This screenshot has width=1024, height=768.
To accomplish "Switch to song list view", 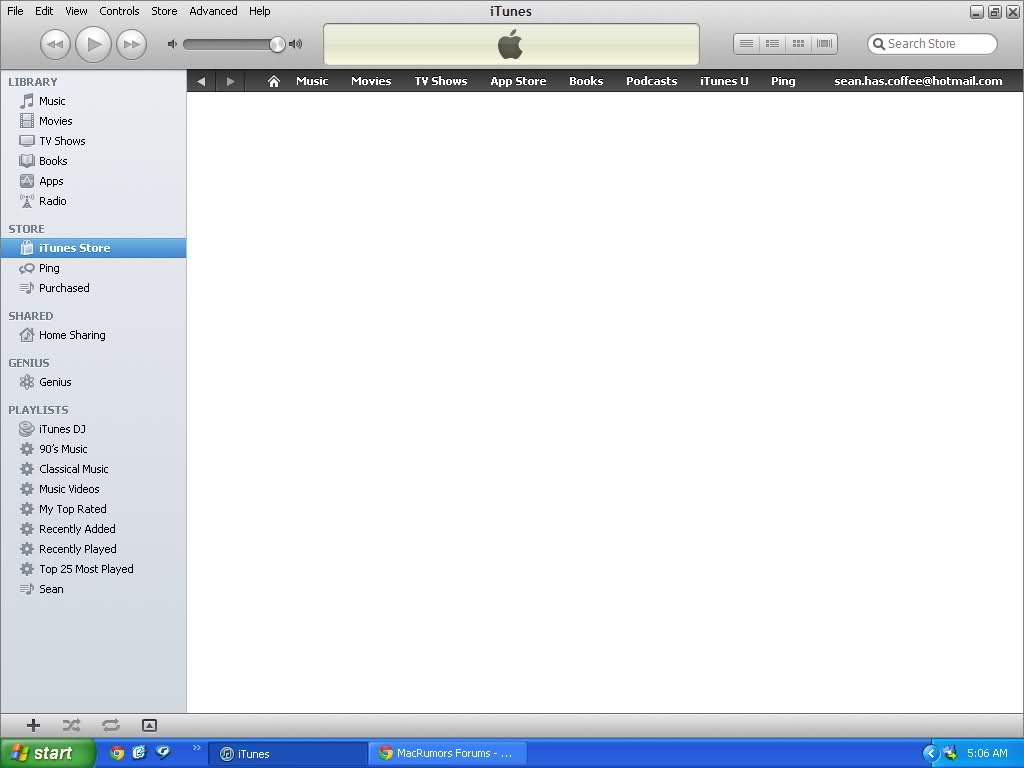I will [746, 44].
